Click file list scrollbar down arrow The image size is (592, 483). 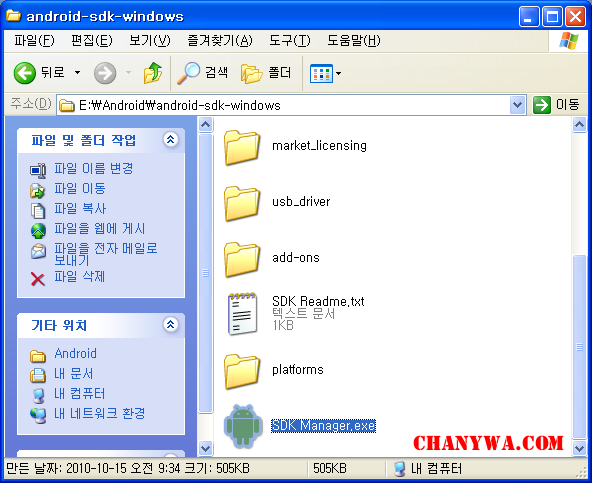point(580,449)
